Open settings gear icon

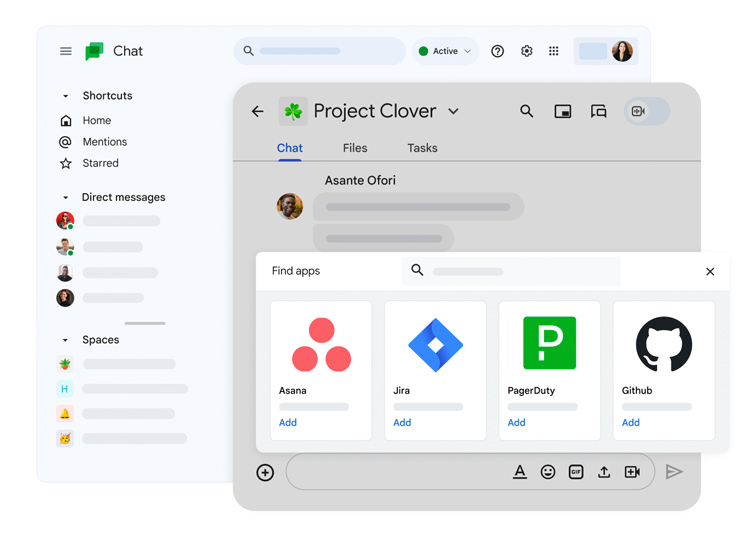click(x=527, y=51)
